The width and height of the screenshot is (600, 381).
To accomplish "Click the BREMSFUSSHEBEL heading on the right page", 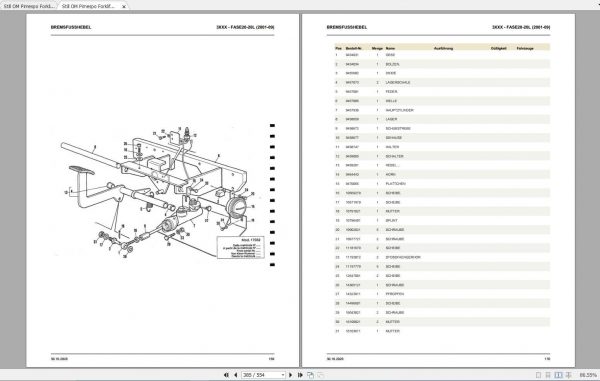I will [347, 27].
